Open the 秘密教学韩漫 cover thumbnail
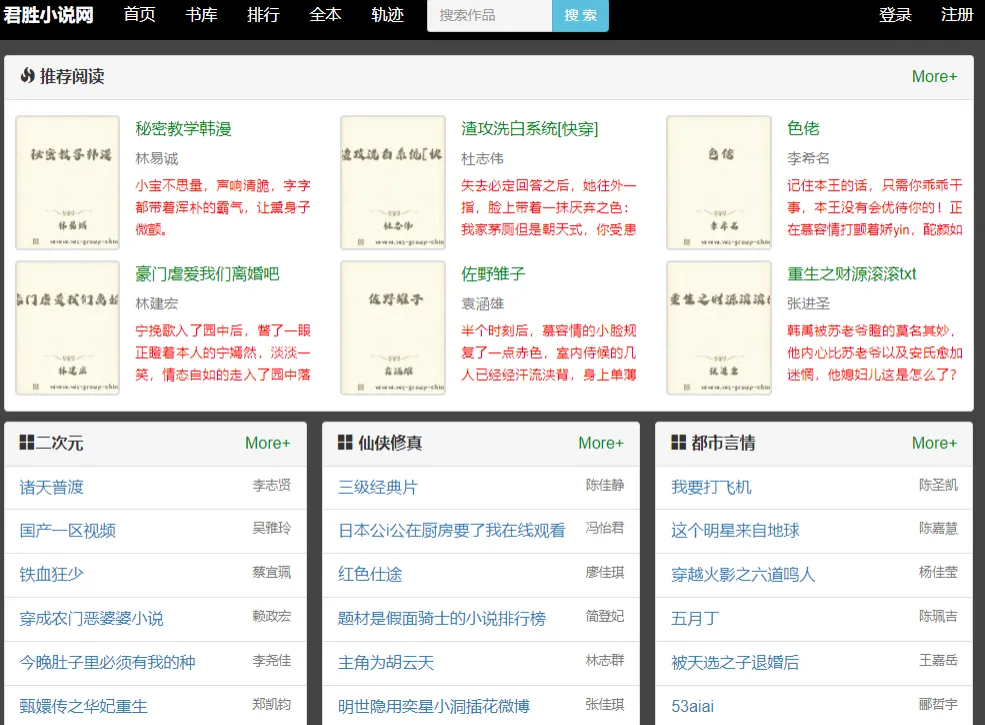The width and height of the screenshot is (985, 725). click(67, 182)
